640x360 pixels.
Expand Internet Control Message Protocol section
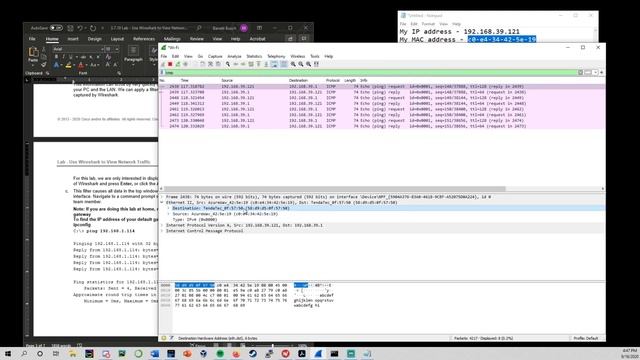pyautogui.click(x=162, y=231)
